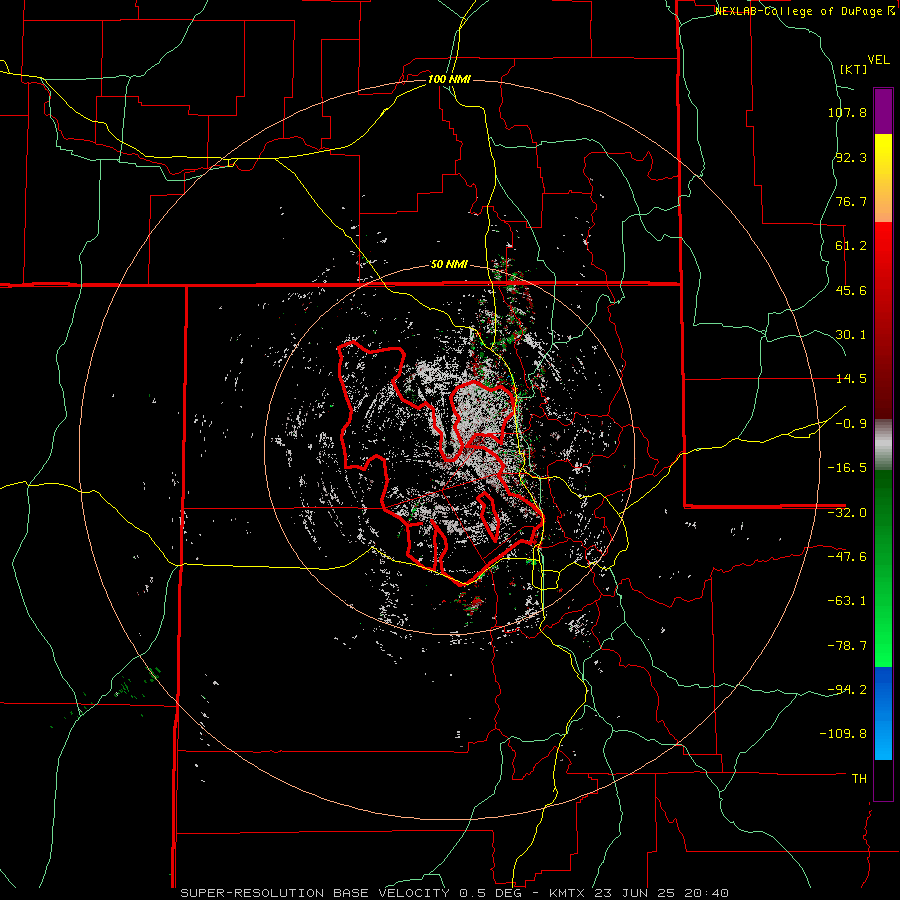Click the 30.1 velocity scale value
Viewport: 900px width, 900px height.
point(851,335)
